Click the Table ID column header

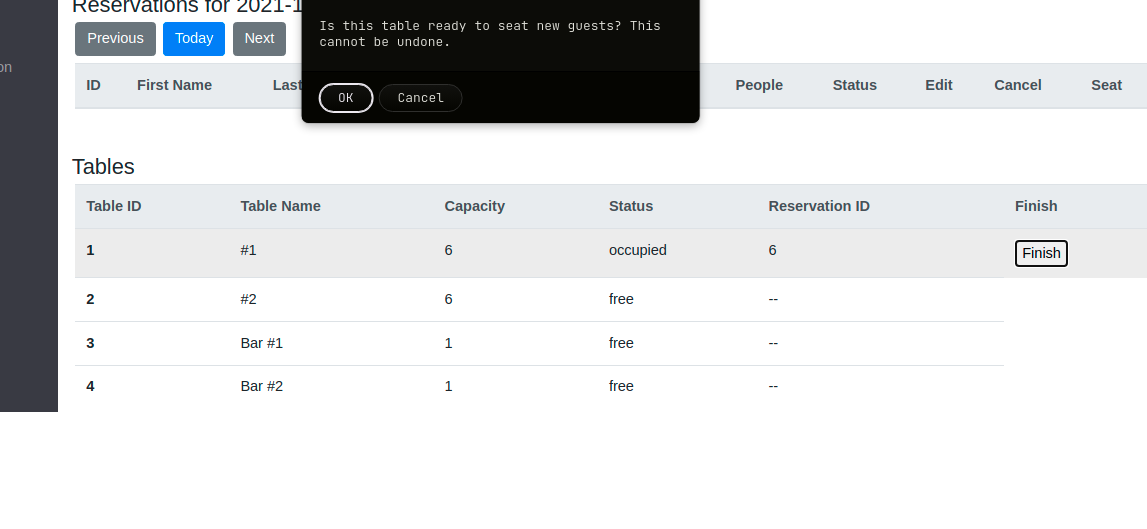(x=113, y=206)
